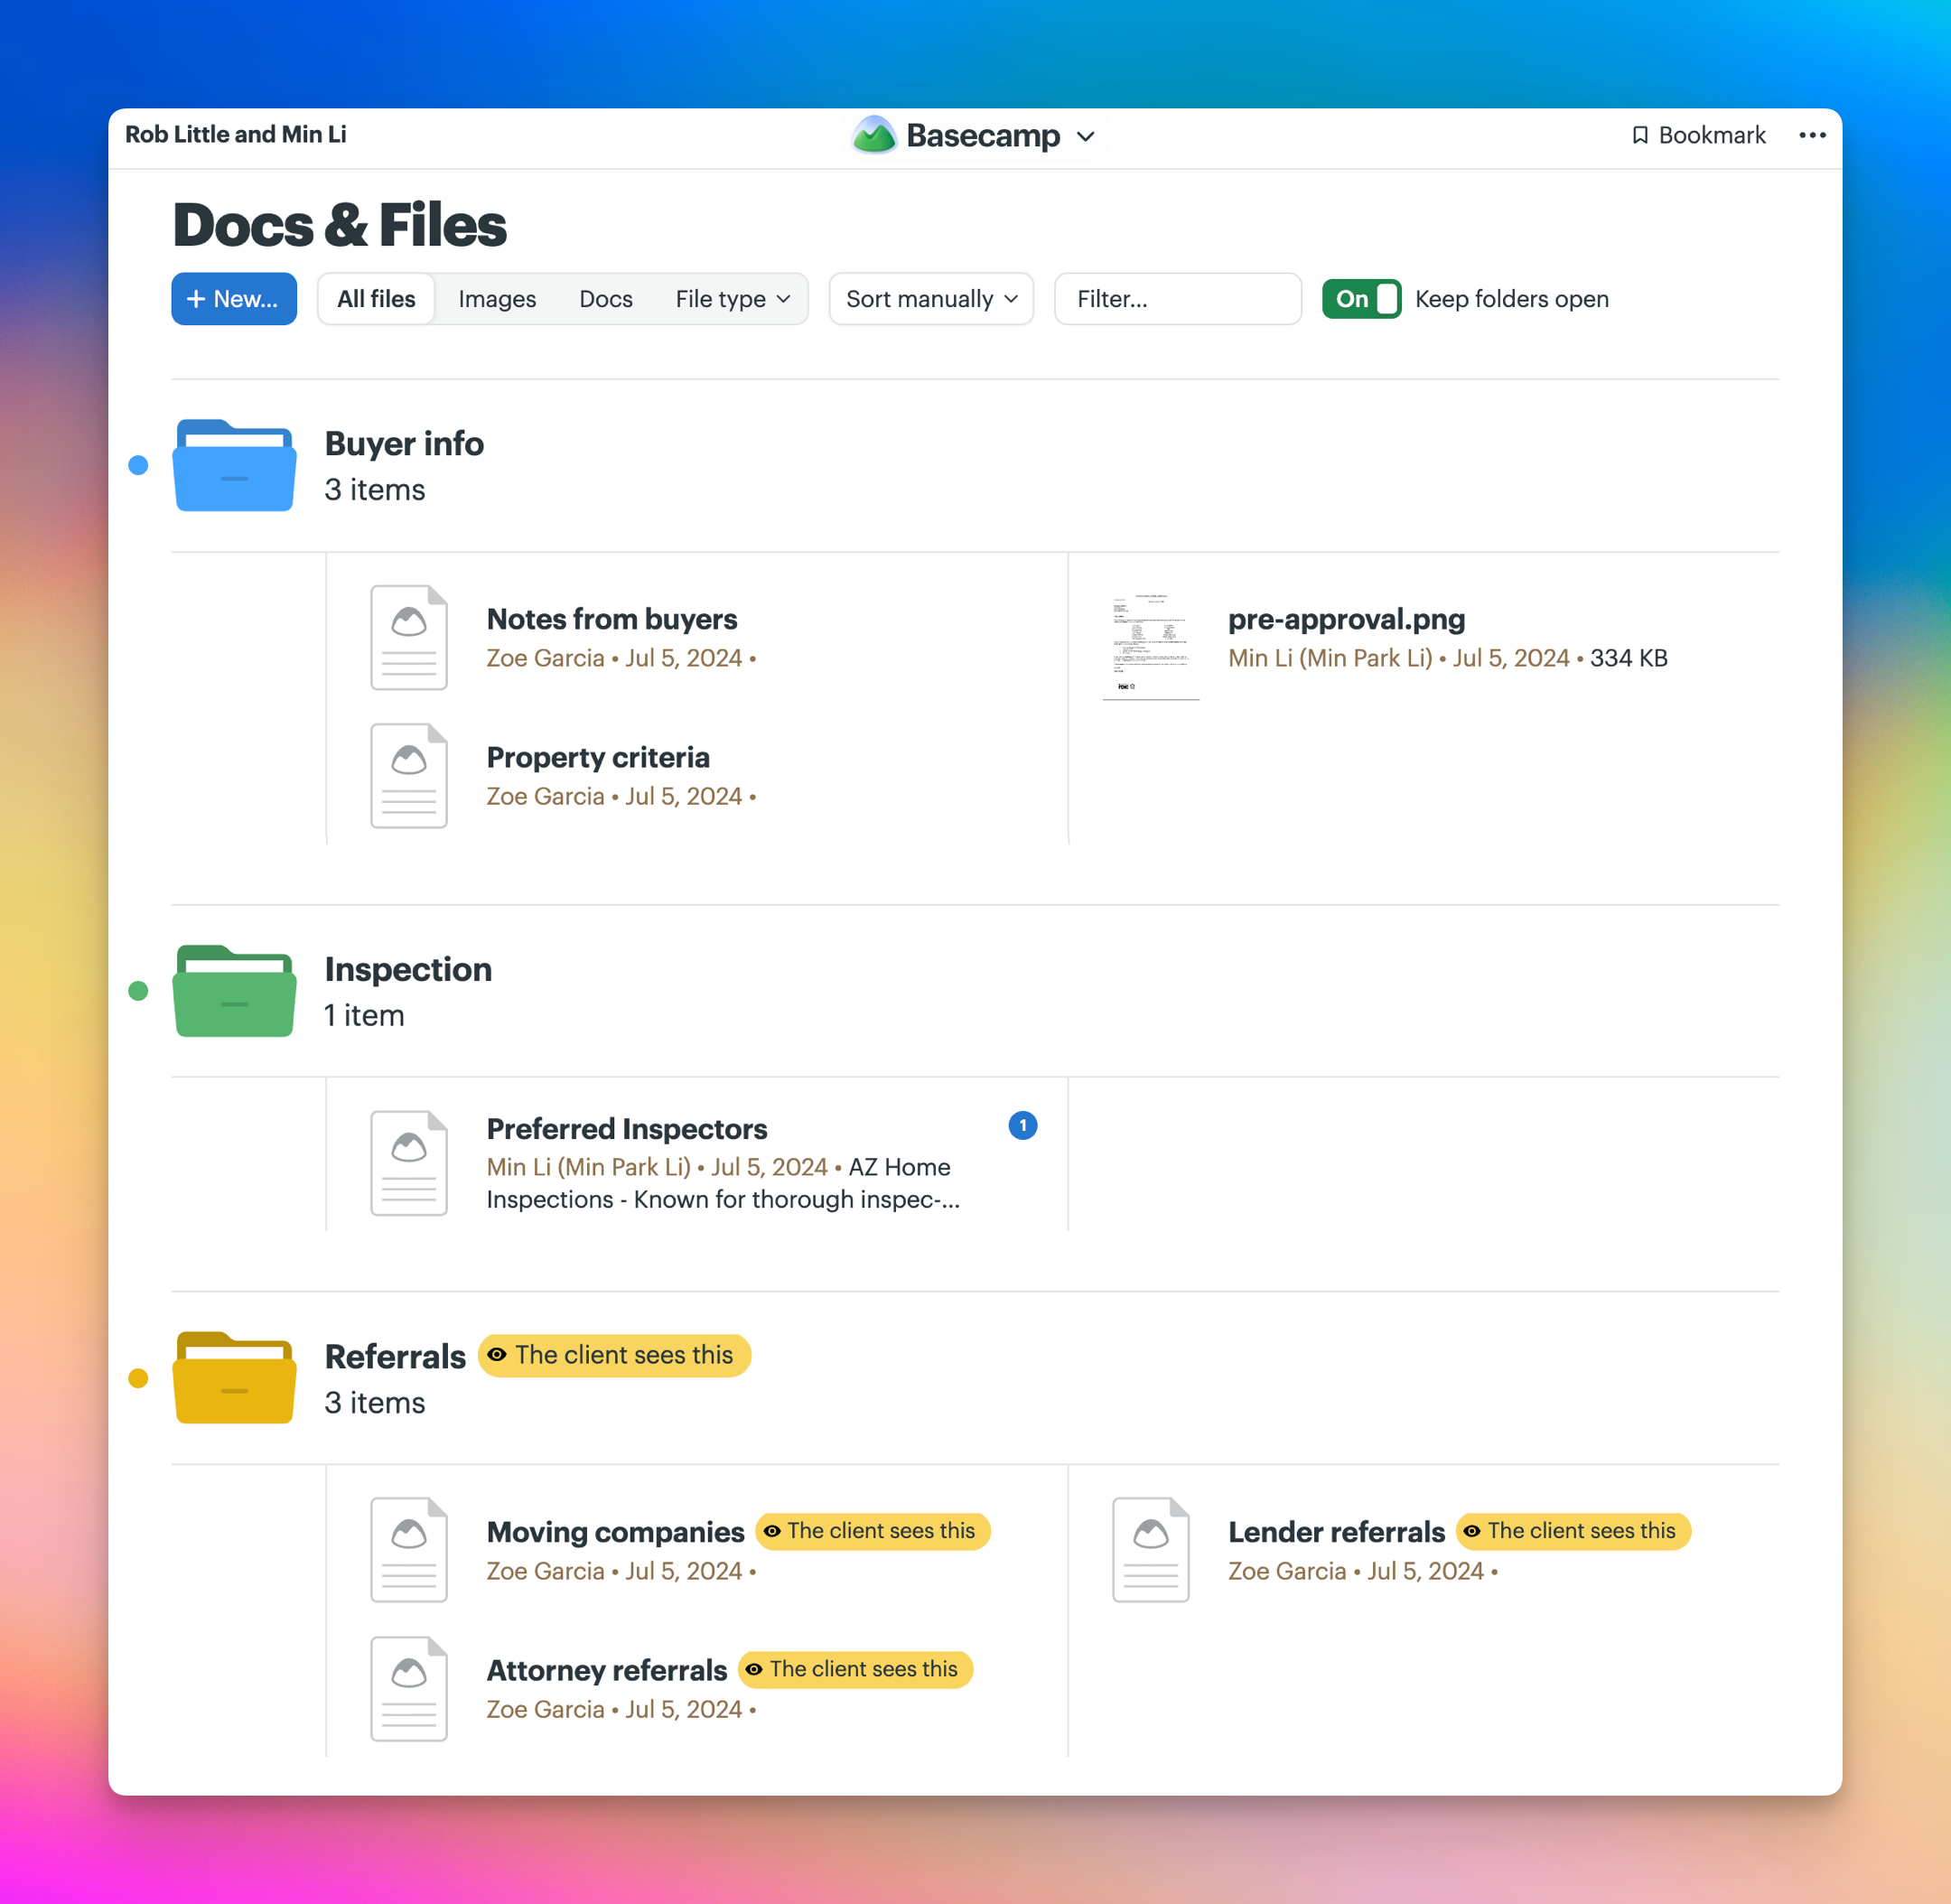Click the yellow dot beside Referrals
Screen dimensions: 1951x1904
point(139,1378)
